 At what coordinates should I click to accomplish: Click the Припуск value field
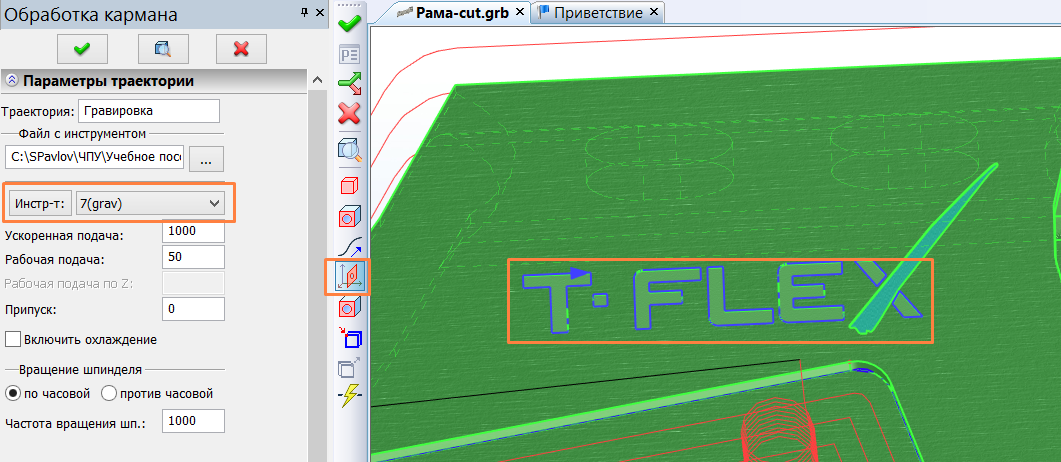[x=194, y=309]
